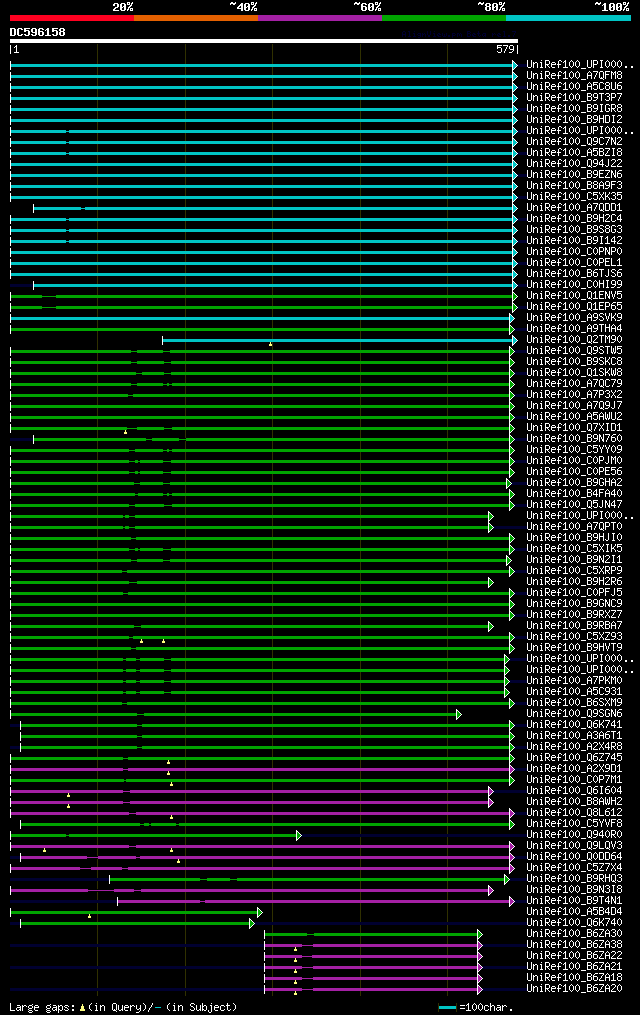Viewport: 640px width, 1015px height.
Task: Click the cyan ~100% identity legend segment
Action: pos(568,18)
